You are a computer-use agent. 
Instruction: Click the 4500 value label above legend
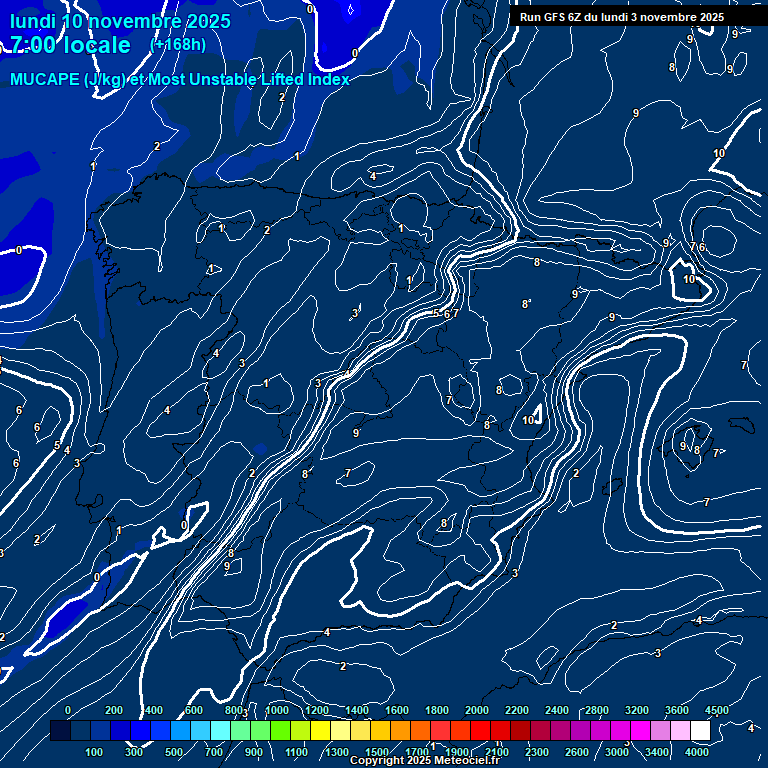click(717, 710)
